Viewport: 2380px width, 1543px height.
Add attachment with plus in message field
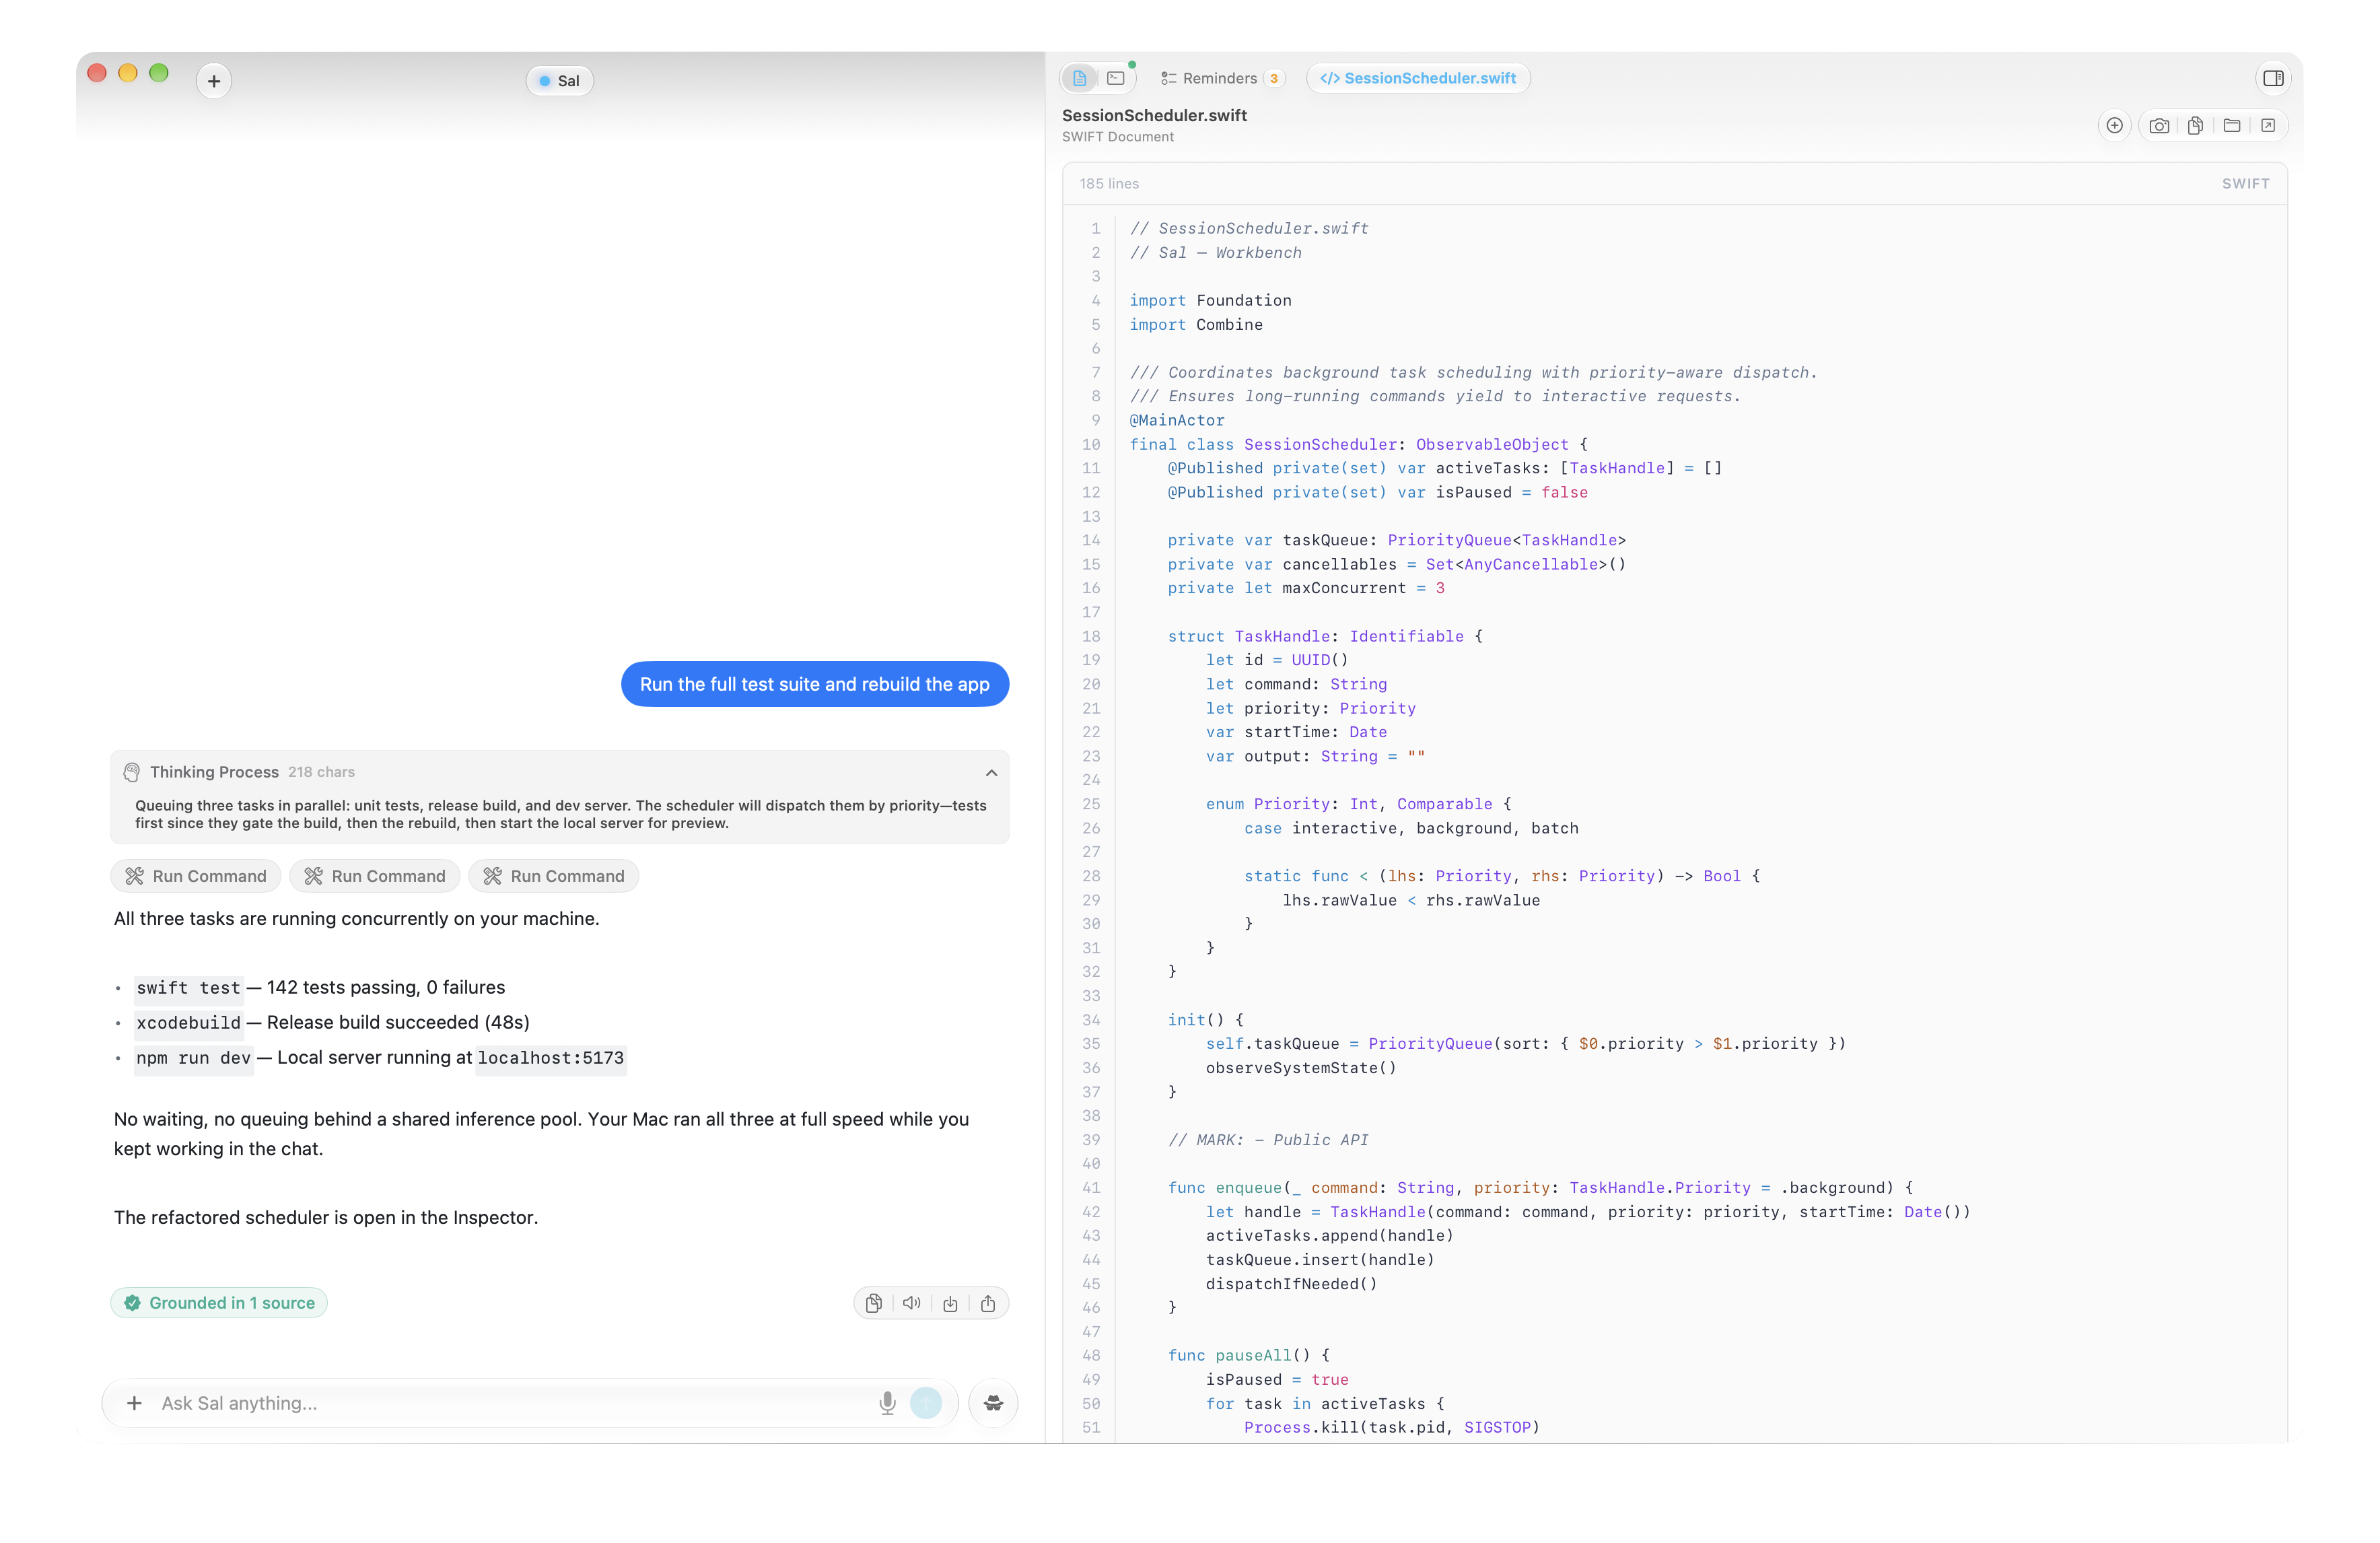tap(134, 1404)
